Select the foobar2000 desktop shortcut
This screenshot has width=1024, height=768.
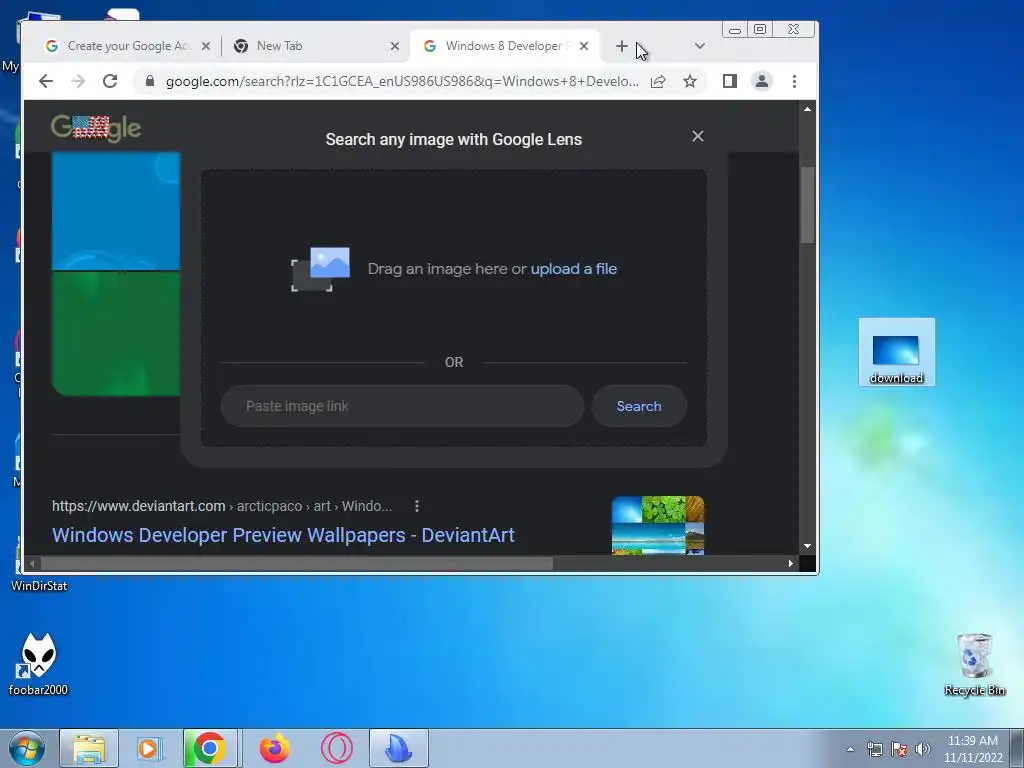click(x=38, y=664)
